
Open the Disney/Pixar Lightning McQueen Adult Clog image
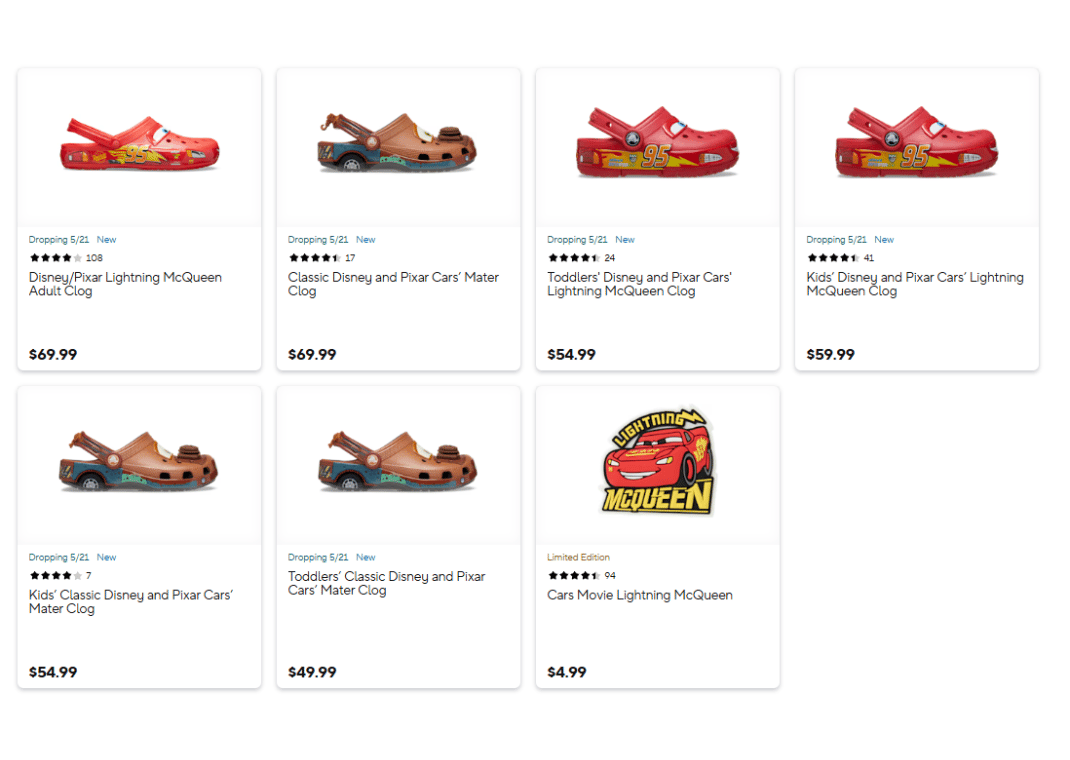click(139, 146)
